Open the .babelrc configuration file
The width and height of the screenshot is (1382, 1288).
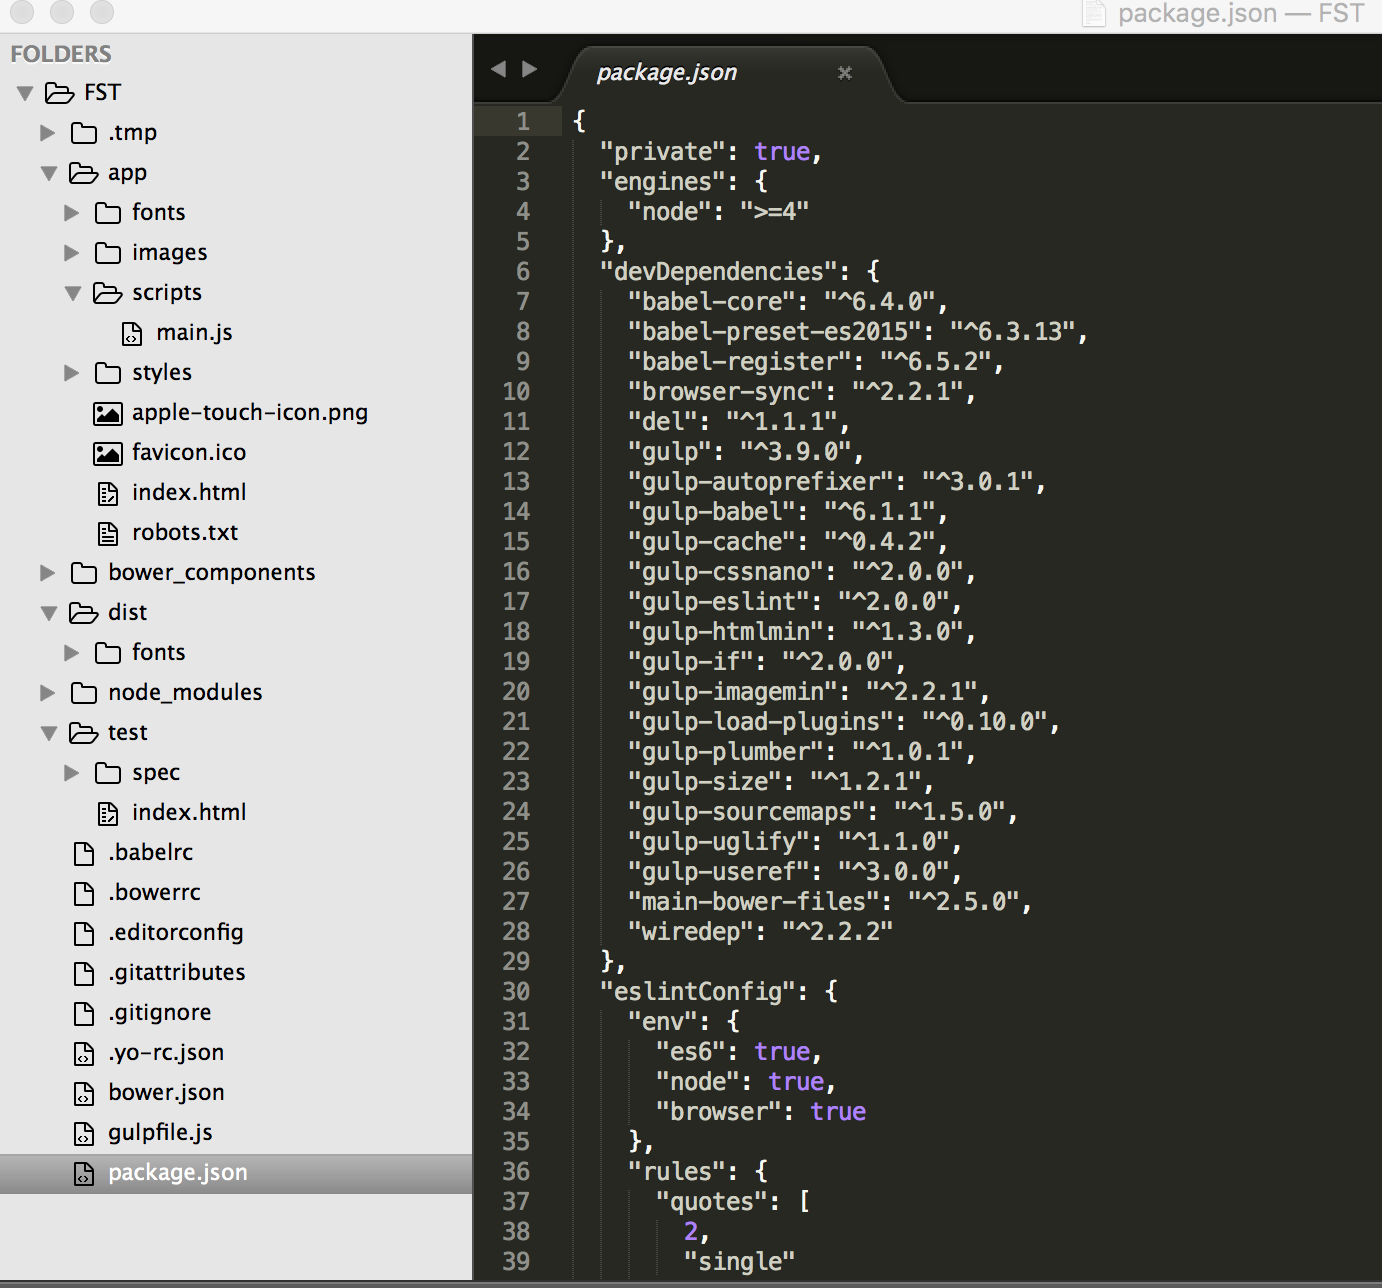point(152,852)
